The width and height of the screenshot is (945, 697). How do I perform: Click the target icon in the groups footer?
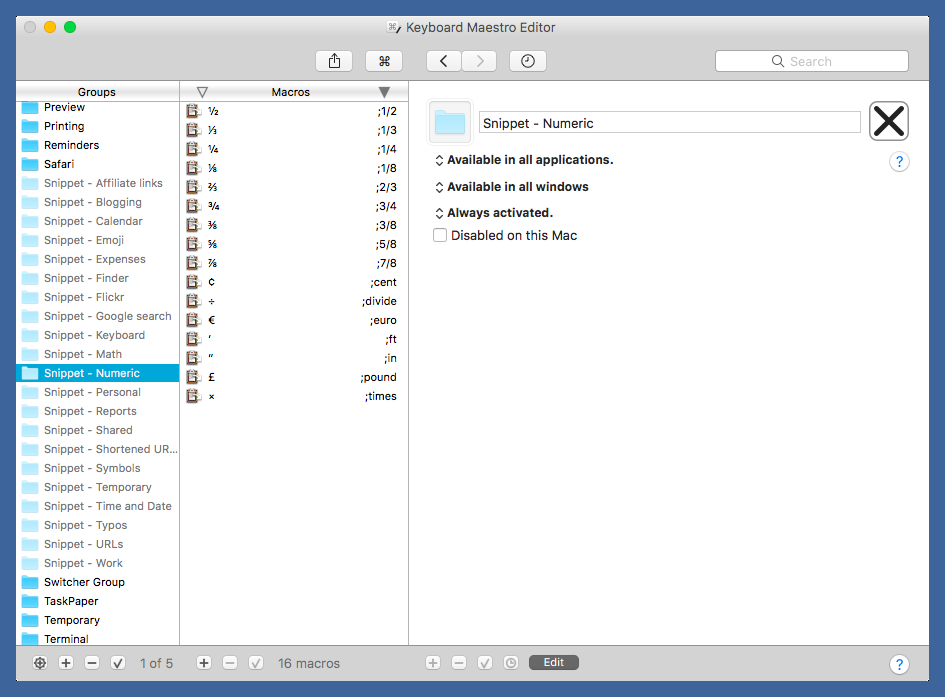pyautogui.click(x=40, y=663)
